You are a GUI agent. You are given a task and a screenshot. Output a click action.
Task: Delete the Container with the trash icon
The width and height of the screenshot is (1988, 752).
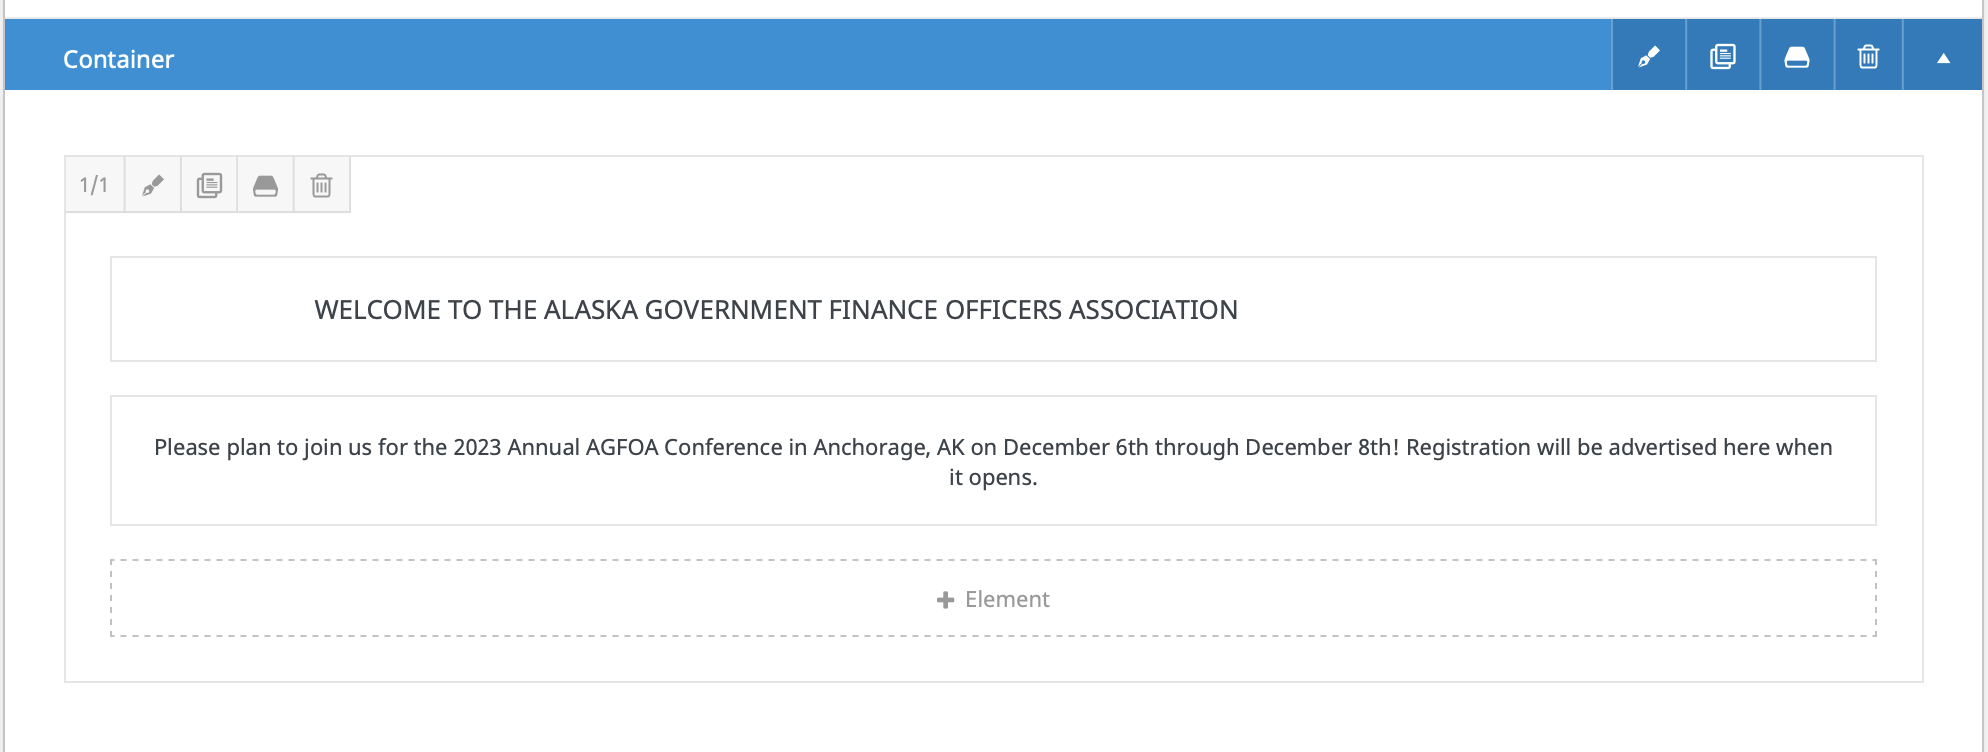tap(1868, 57)
